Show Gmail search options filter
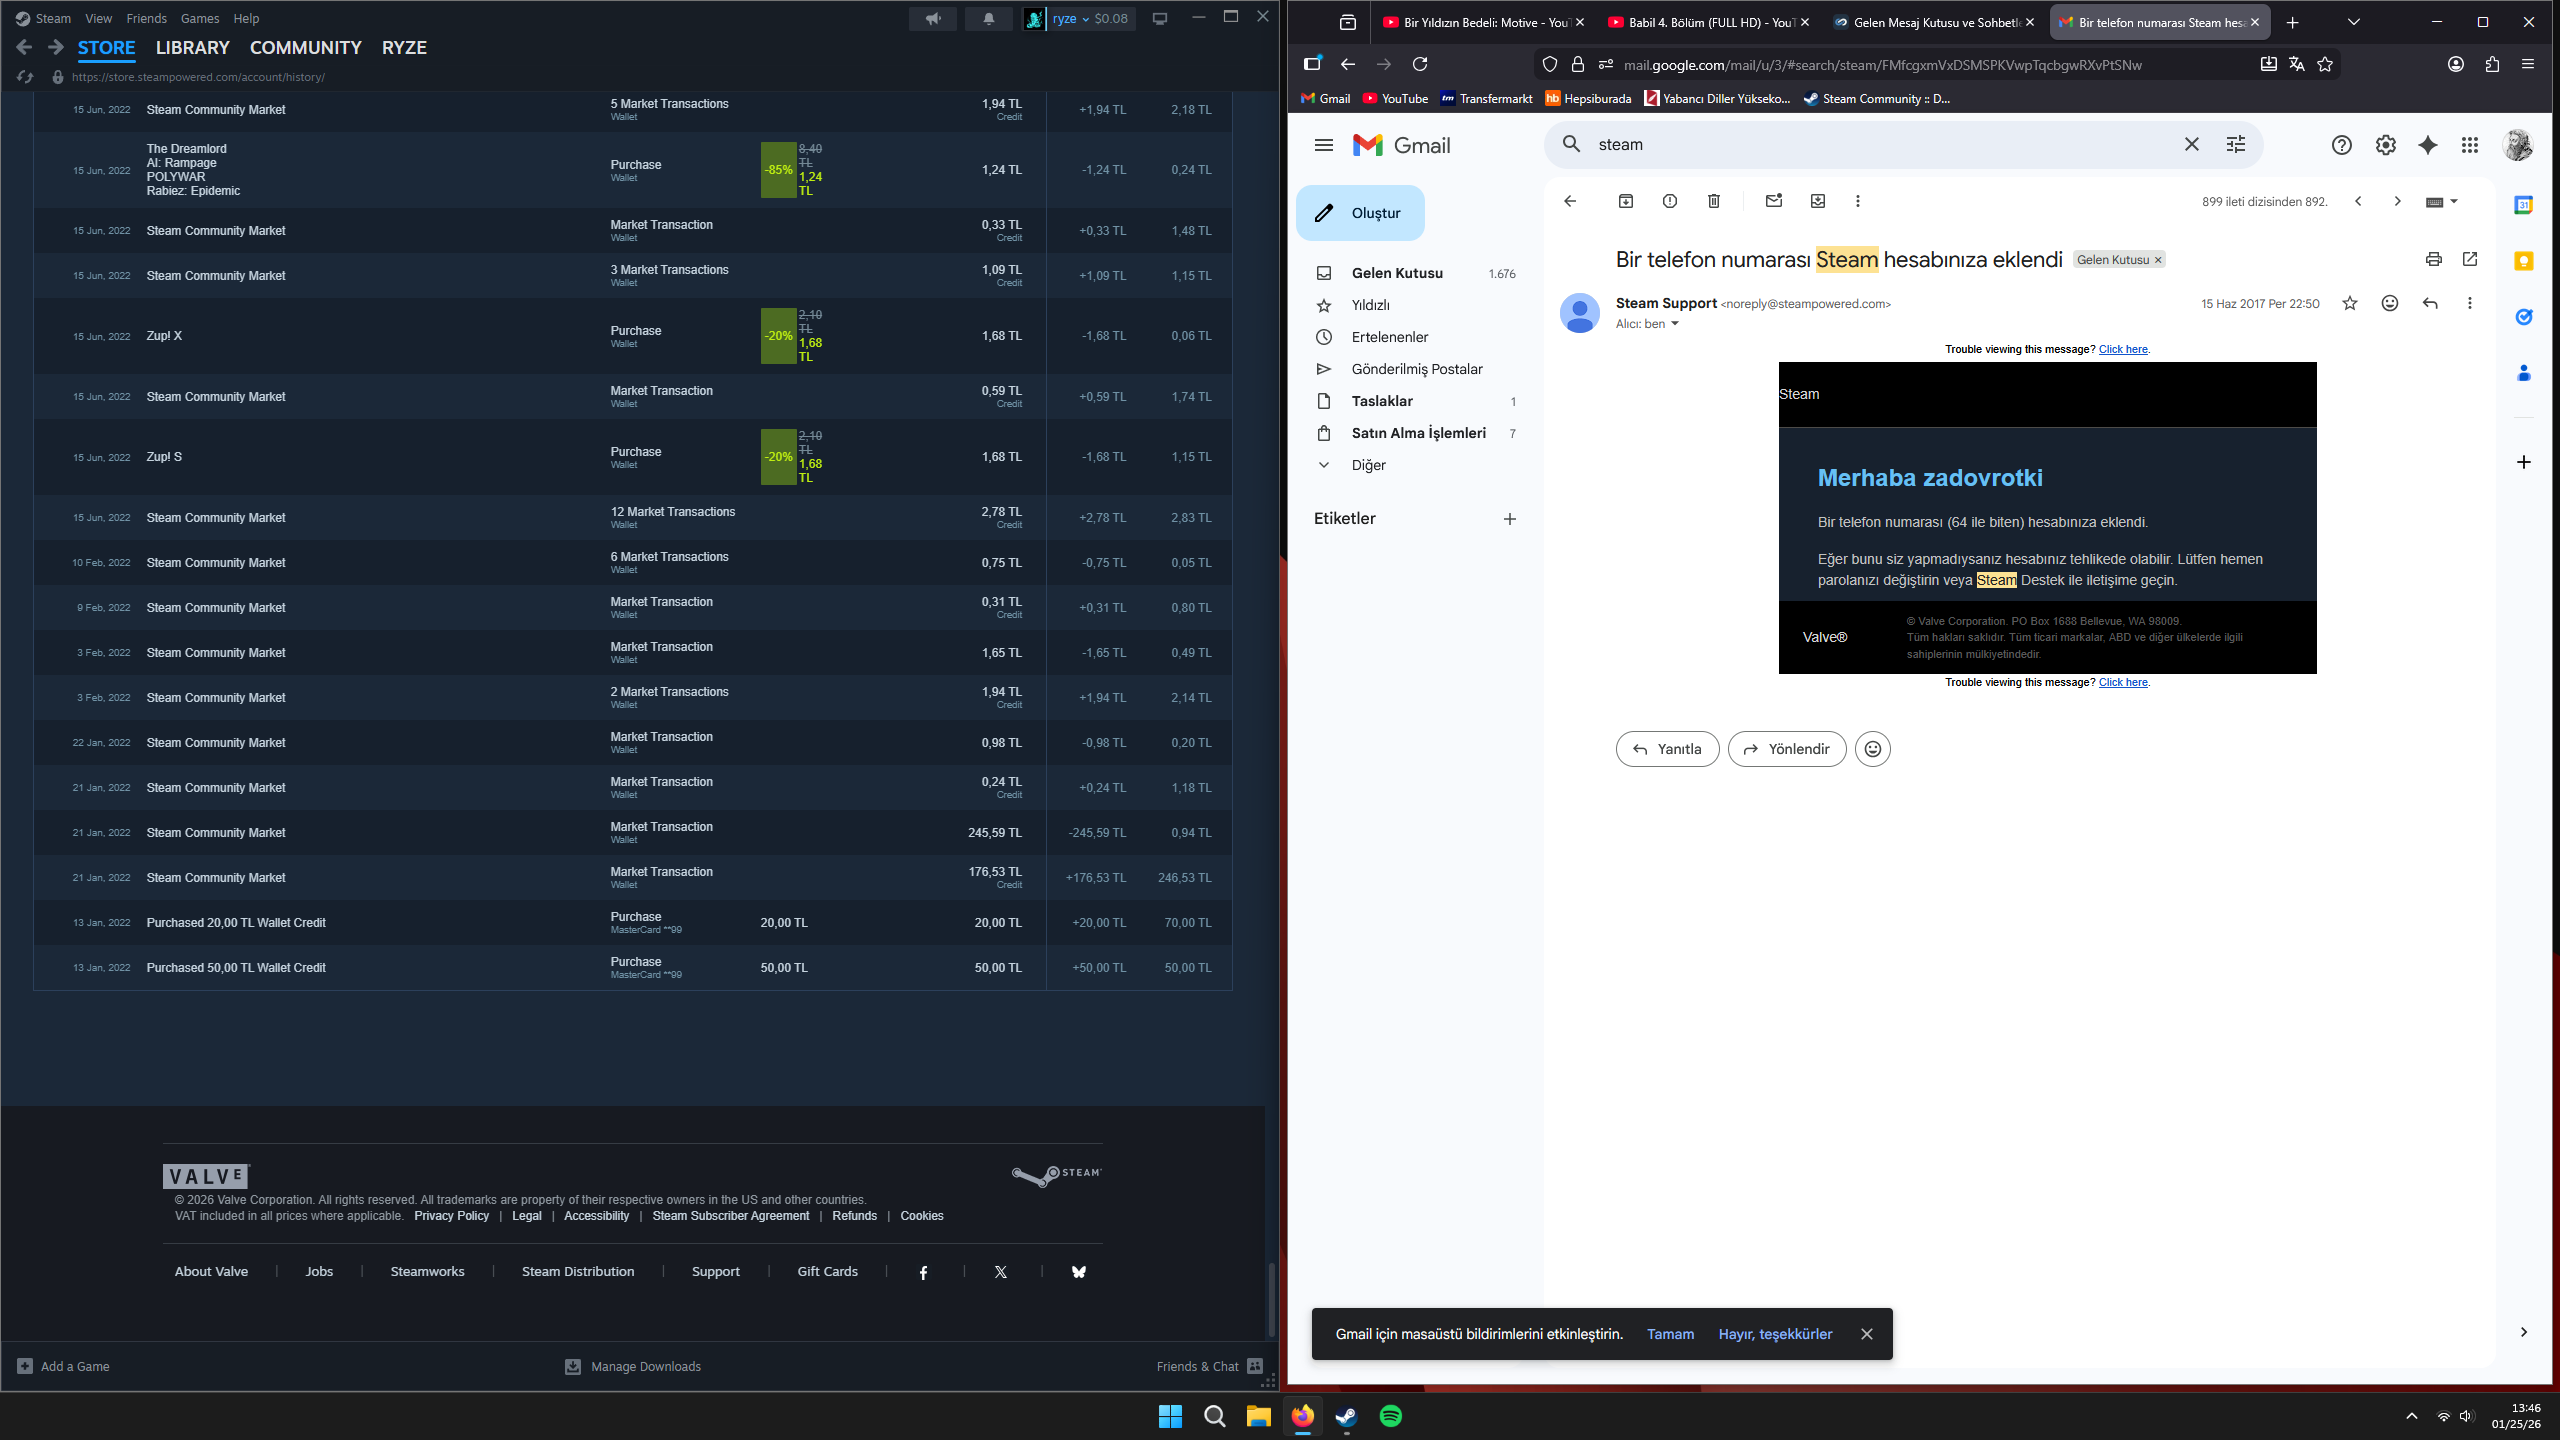Viewport: 2560px width, 1440px height. point(2236,145)
